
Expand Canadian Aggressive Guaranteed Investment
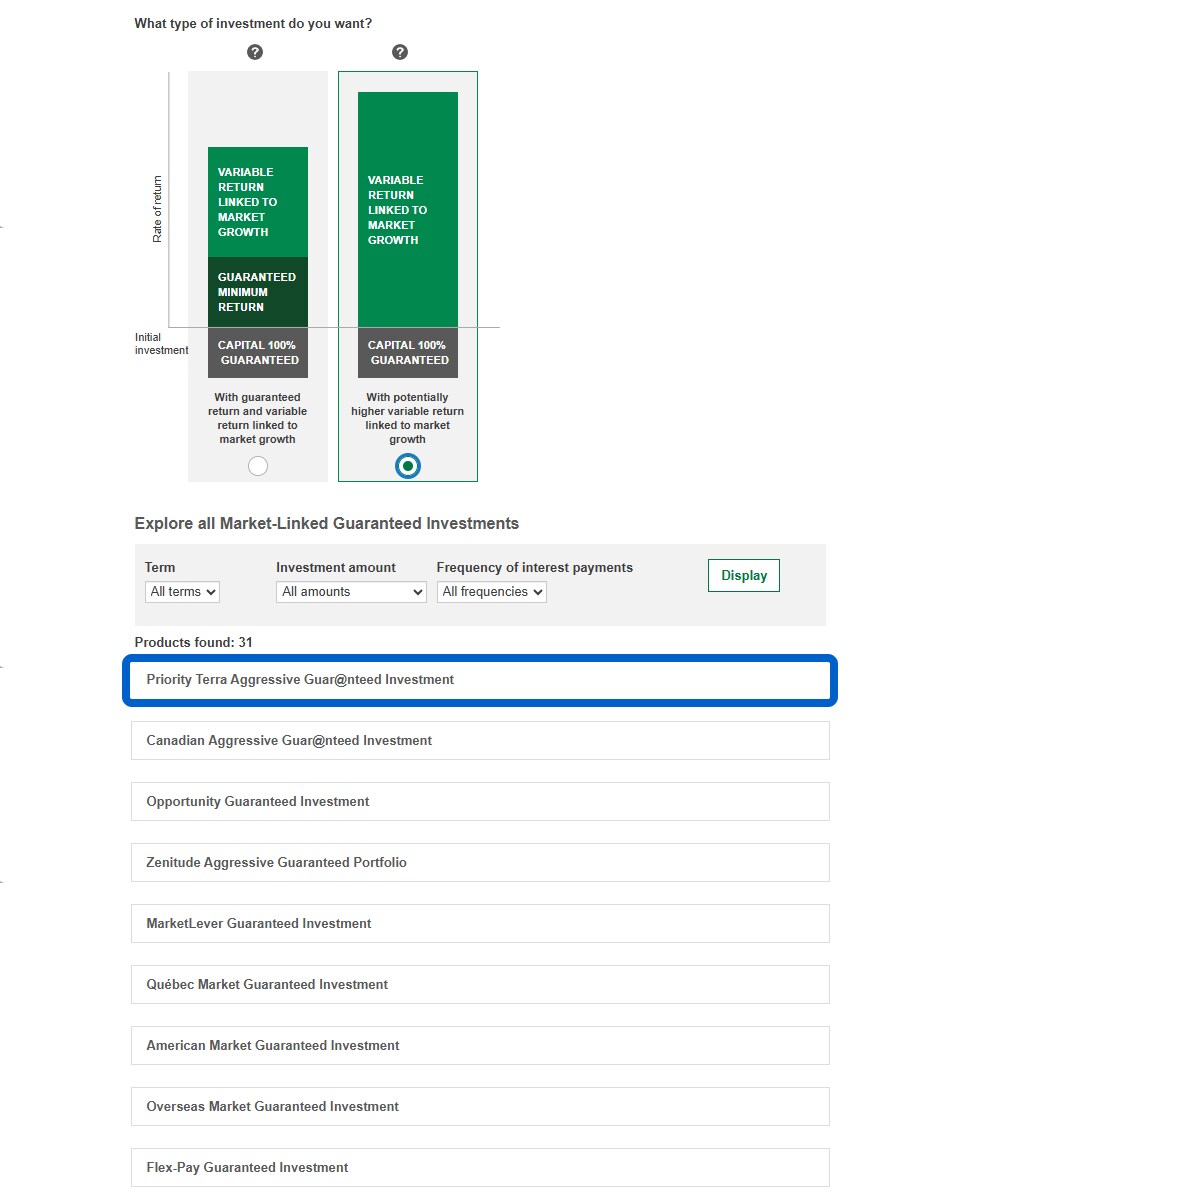[x=480, y=741]
